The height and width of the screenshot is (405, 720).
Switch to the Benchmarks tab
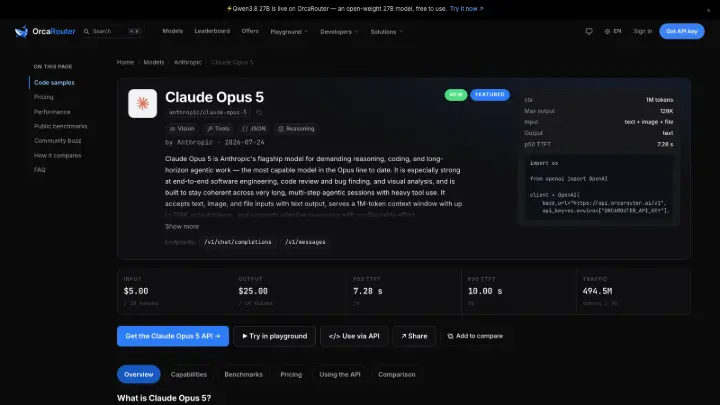[243, 374]
